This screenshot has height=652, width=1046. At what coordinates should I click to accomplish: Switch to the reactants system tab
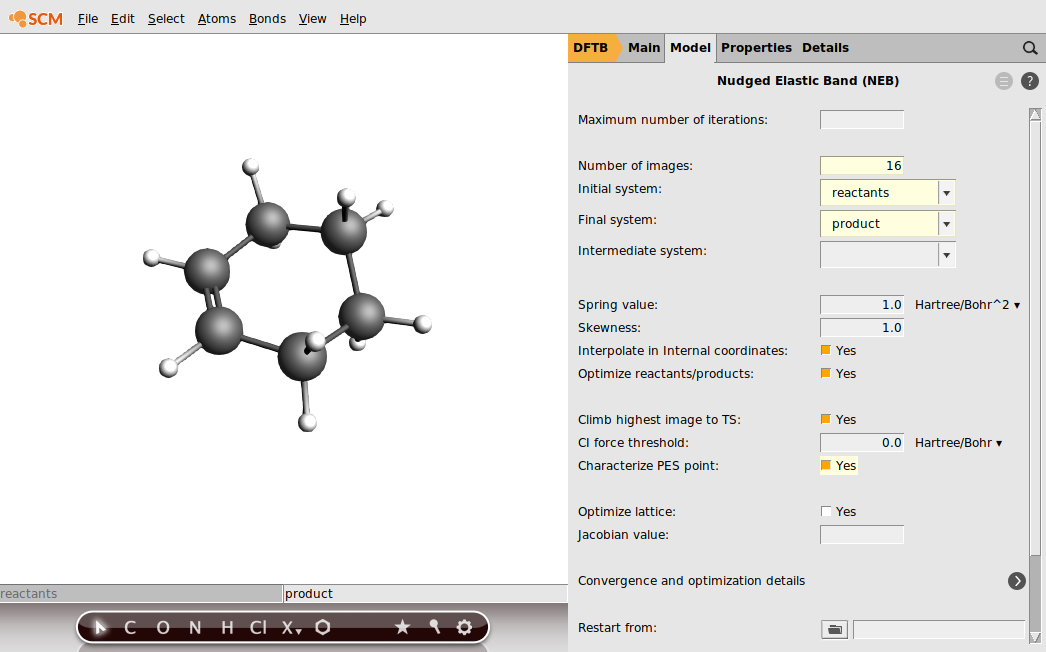point(141,593)
